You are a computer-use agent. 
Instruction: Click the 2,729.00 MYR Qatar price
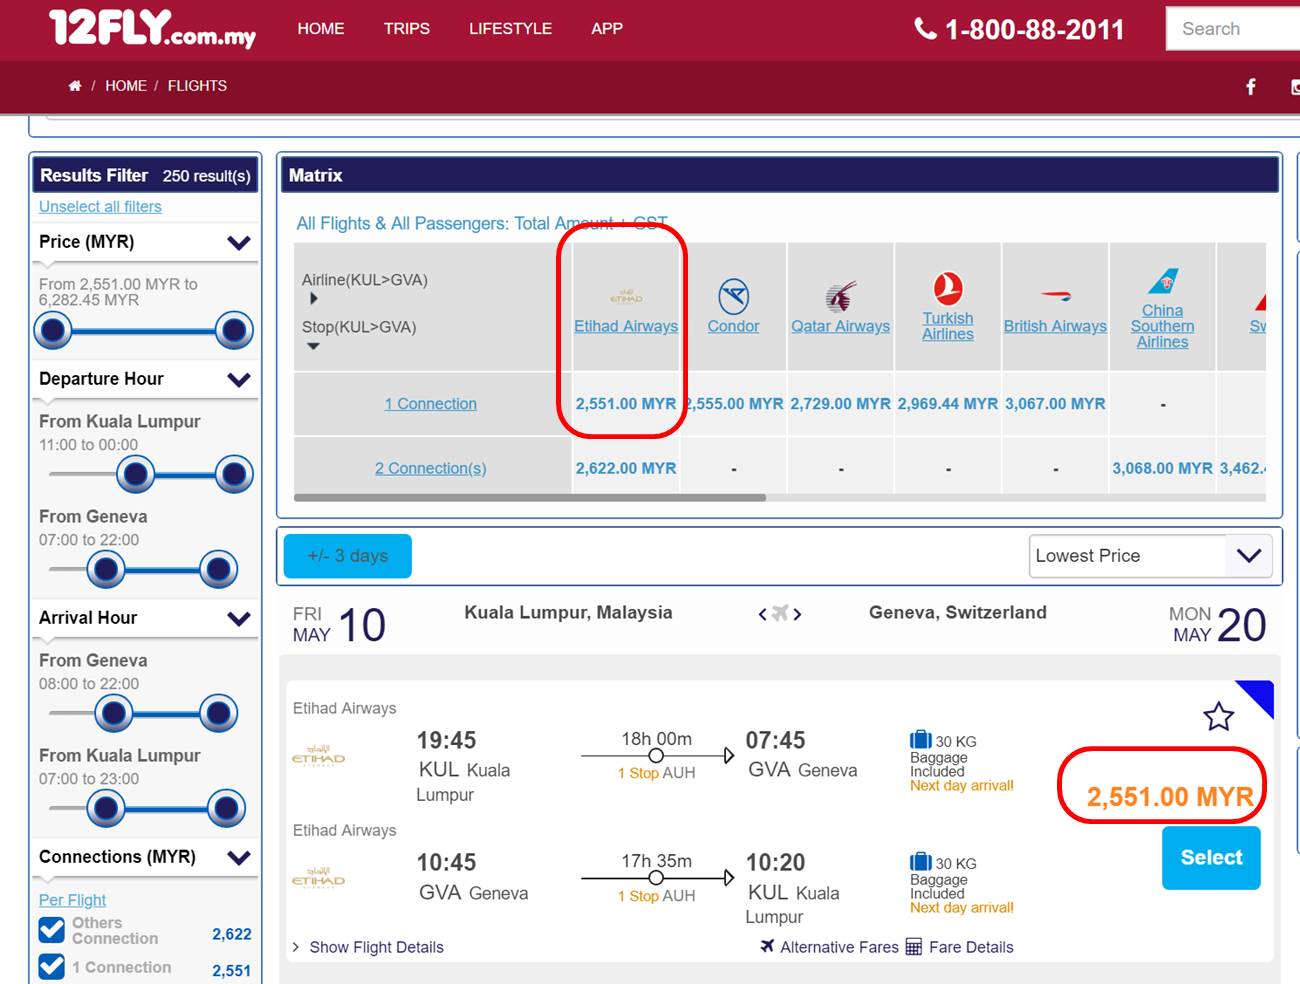click(840, 404)
